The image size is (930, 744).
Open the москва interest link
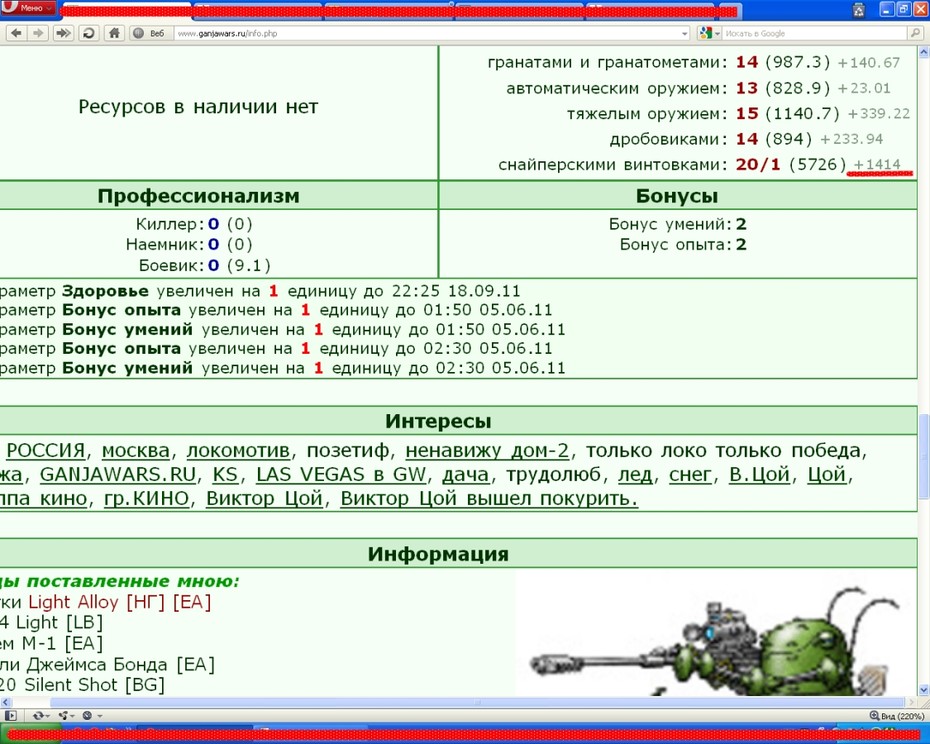click(x=136, y=451)
